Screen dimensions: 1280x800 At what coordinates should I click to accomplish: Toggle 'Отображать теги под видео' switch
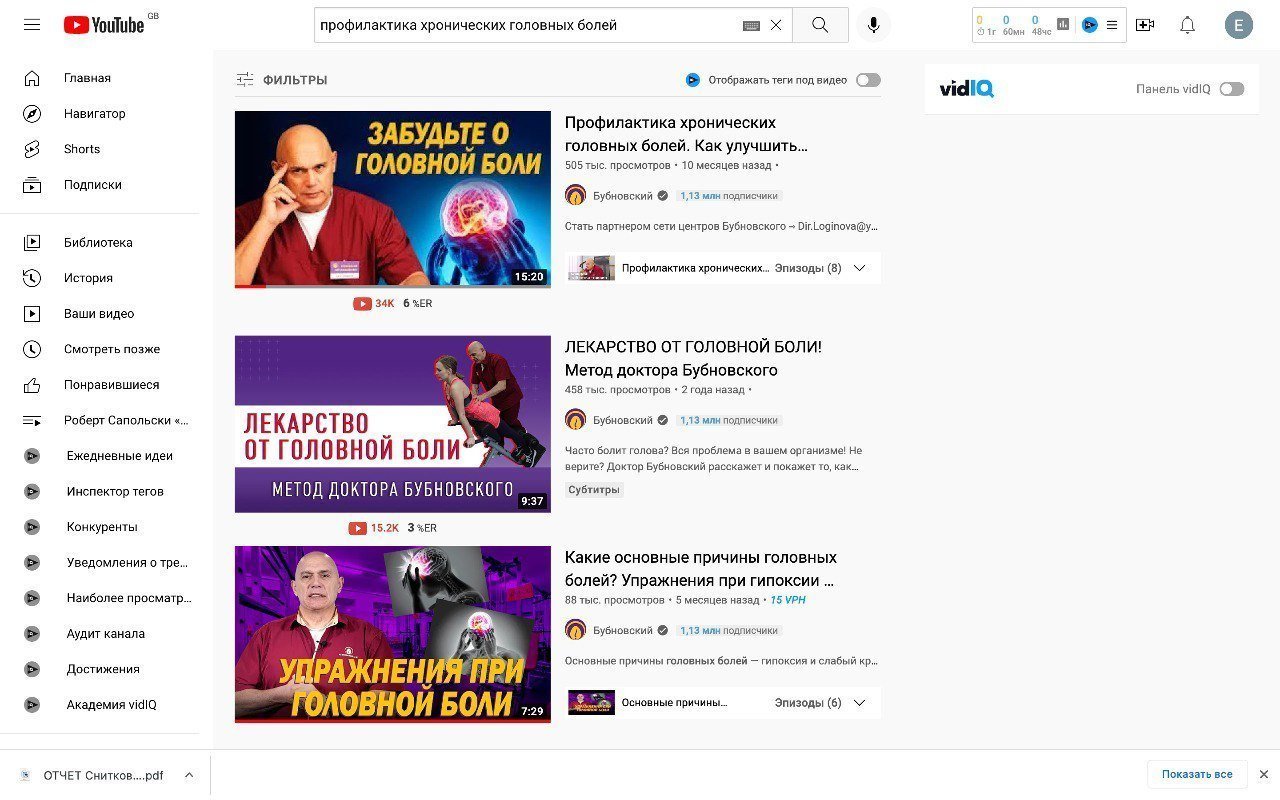(x=868, y=80)
